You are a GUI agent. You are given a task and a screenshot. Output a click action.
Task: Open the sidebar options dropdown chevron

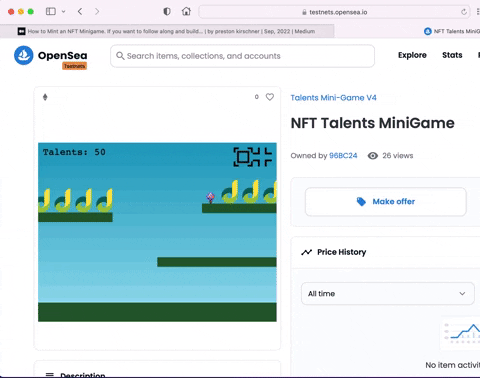tap(63, 12)
